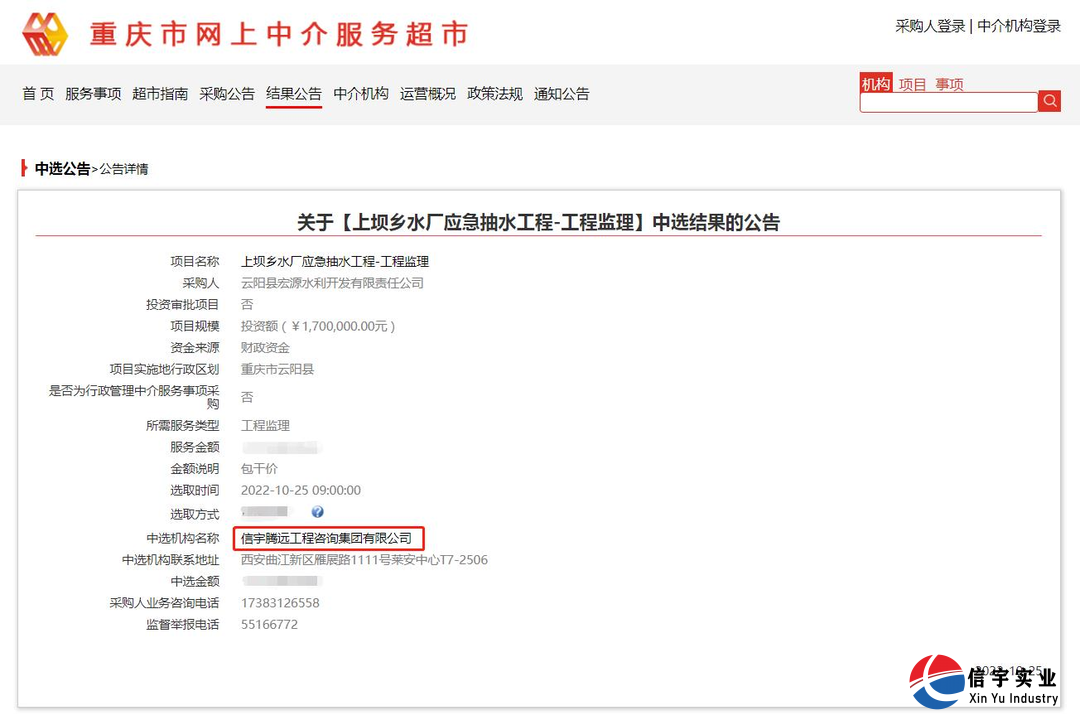Open the 政策法规 menu item
Screen dimensions: 1080x725
[x=495, y=93]
